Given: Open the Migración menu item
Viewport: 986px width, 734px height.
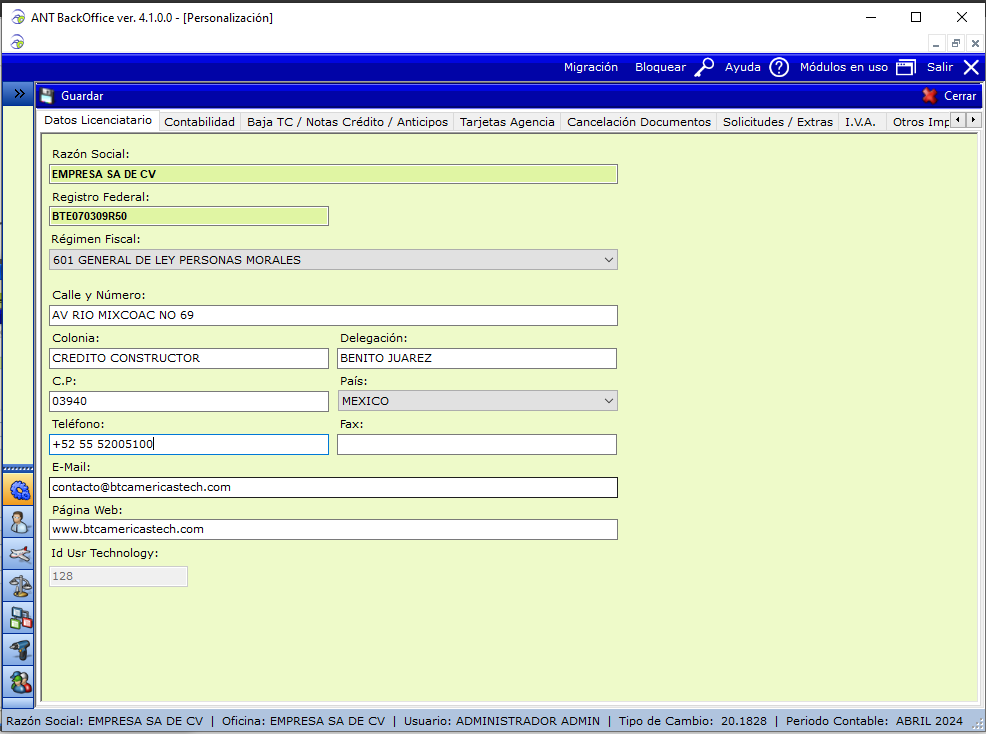Looking at the screenshot, I should point(591,67).
